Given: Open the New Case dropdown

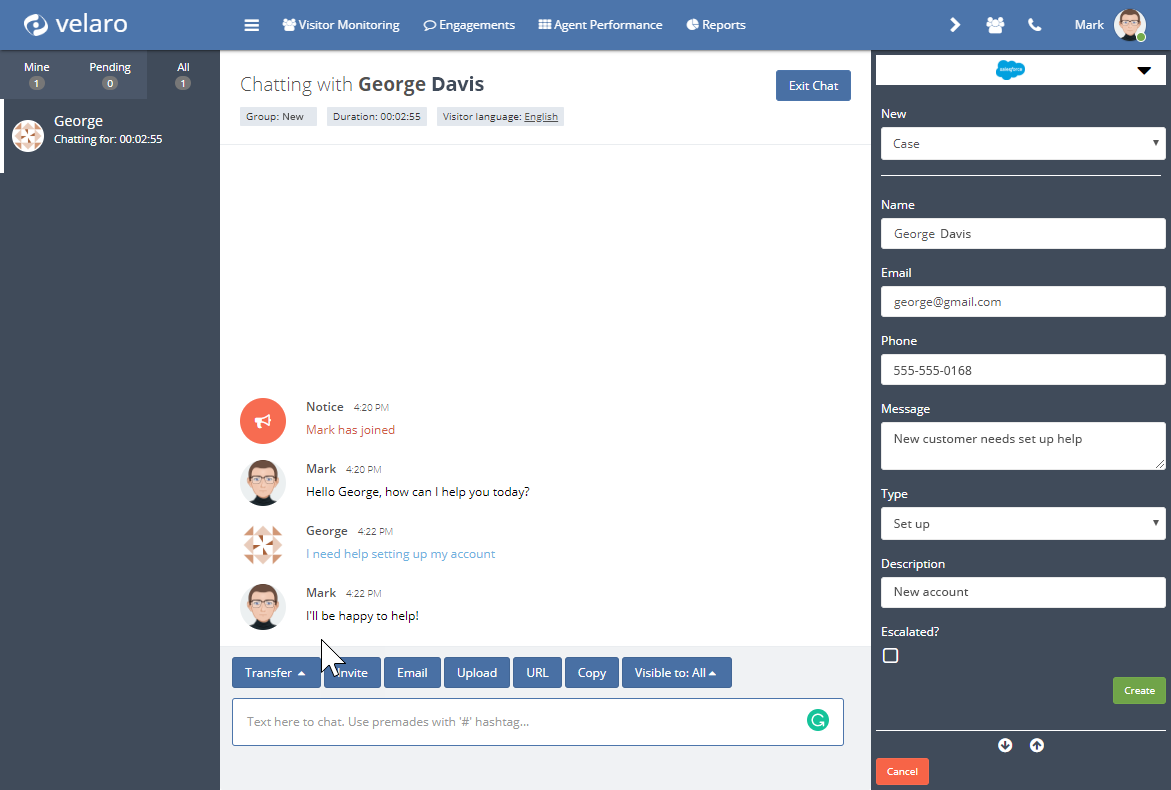Looking at the screenshot, I should click(1022, 143).
